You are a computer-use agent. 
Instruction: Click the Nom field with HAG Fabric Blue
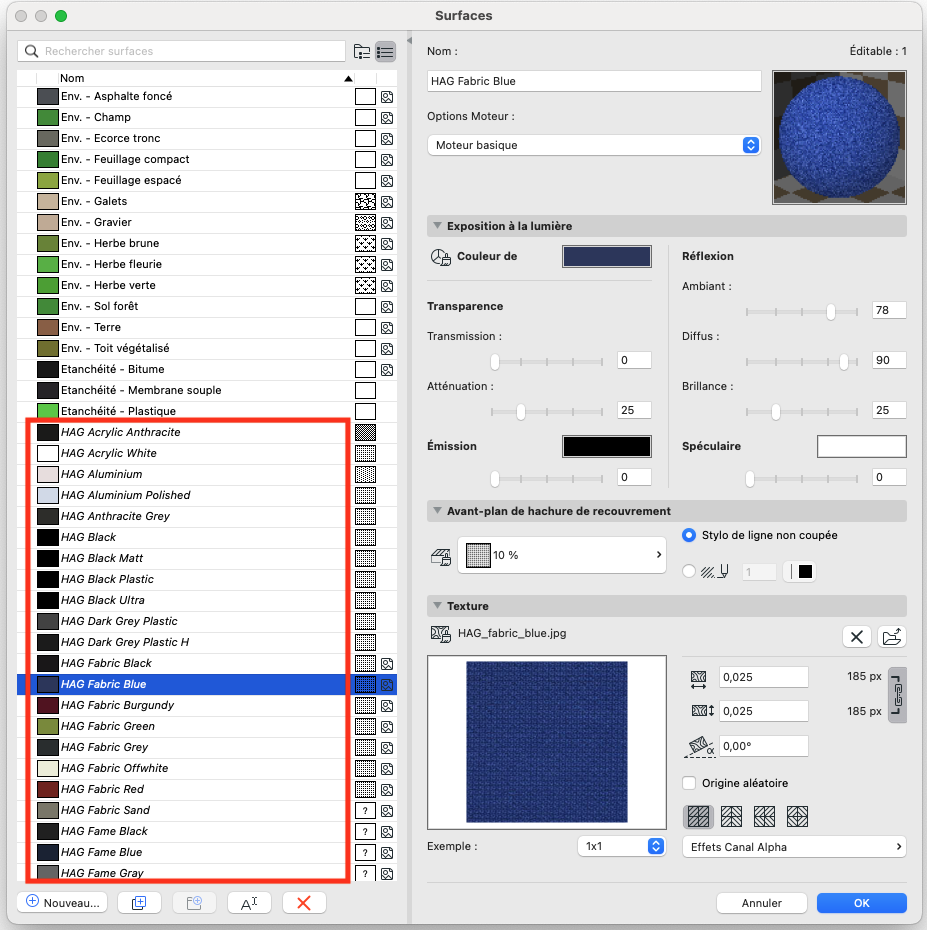coord(594,81)
